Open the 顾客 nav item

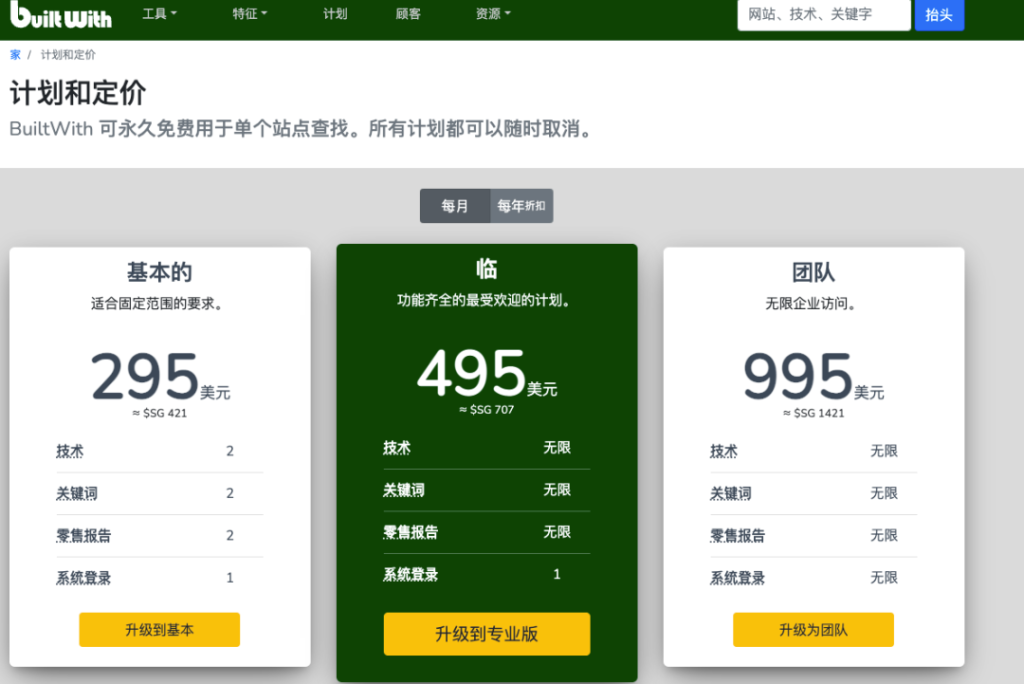pyautogui.click(x=408, y=14)
